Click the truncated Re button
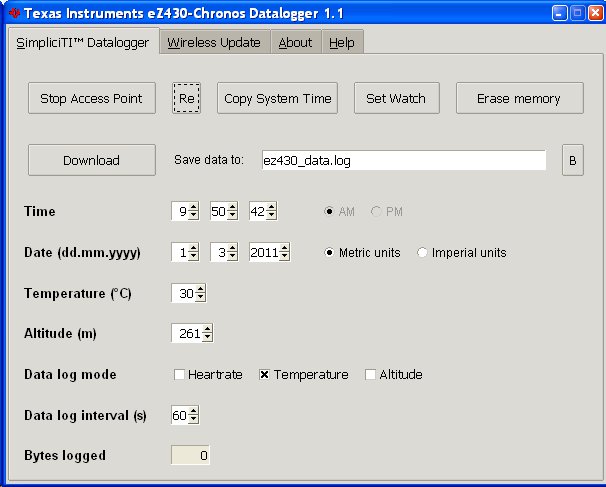Screen dimensions: 606x487 click(x=186, y=98)
